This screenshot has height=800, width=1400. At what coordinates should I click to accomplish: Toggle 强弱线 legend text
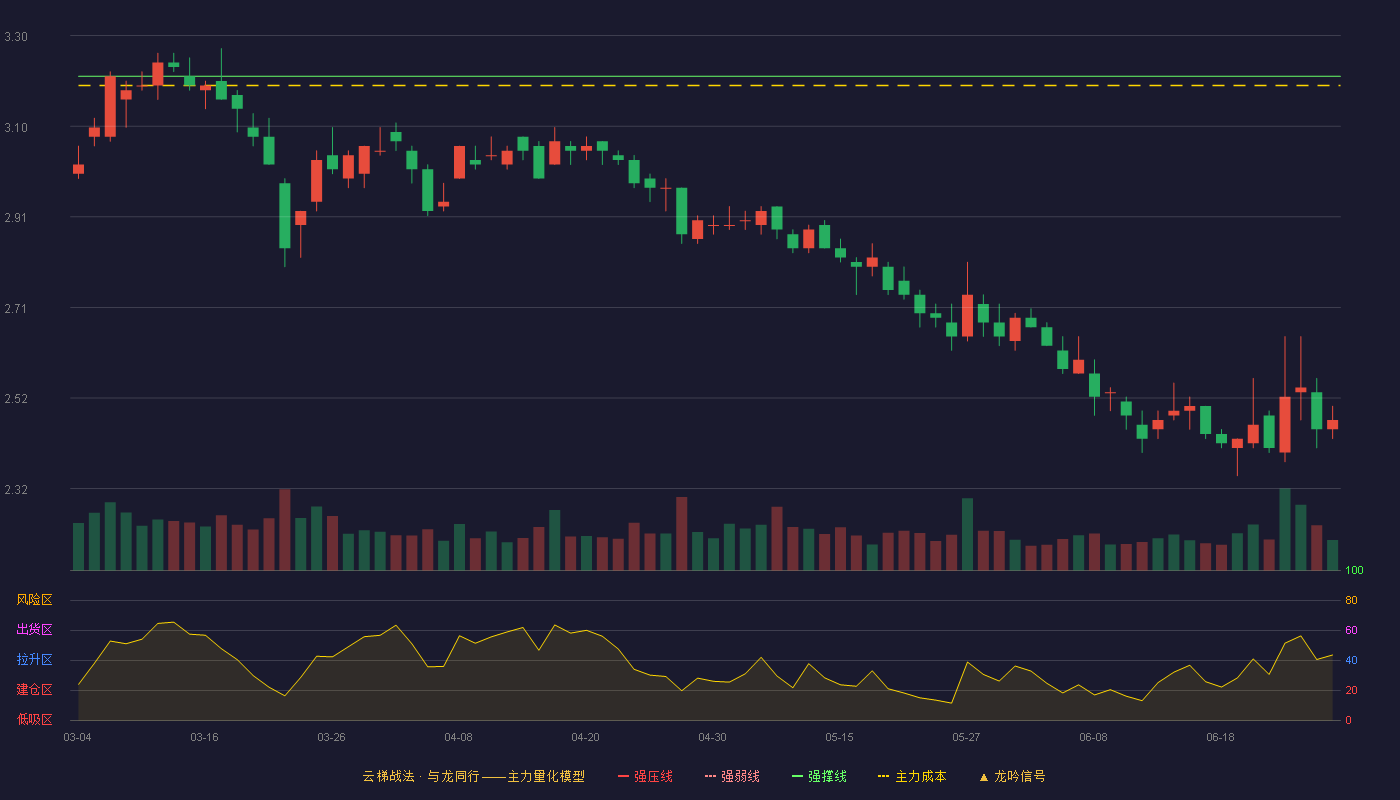point(740,776)
